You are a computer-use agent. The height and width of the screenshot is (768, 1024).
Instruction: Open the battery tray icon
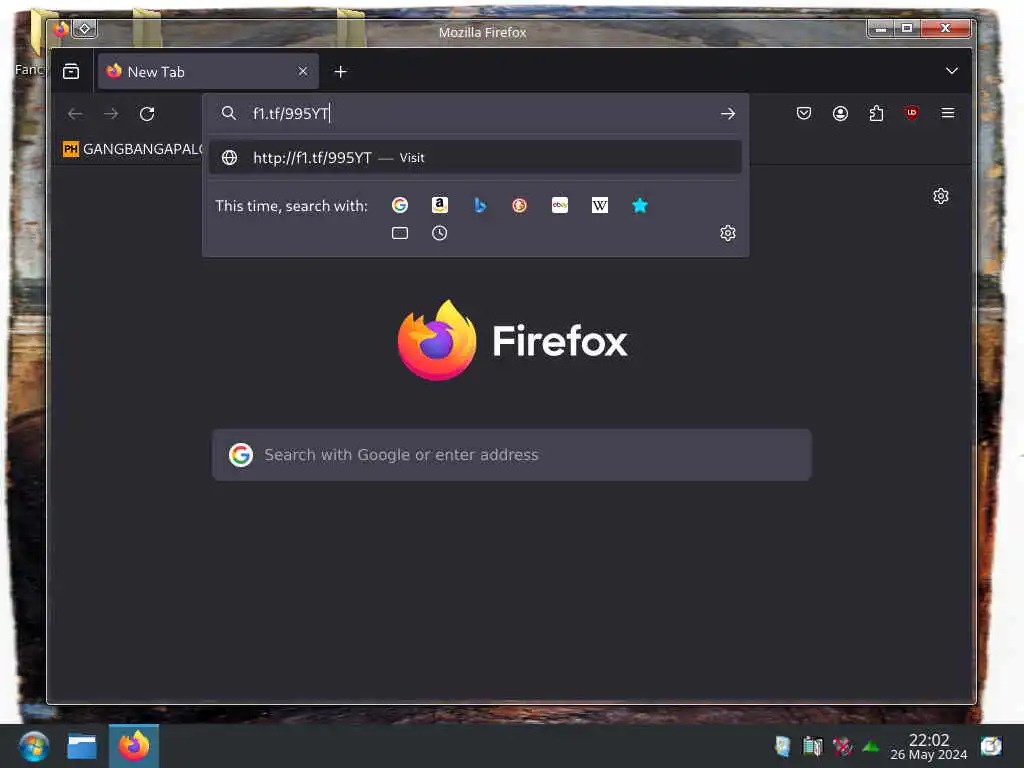tap(812, 746)
